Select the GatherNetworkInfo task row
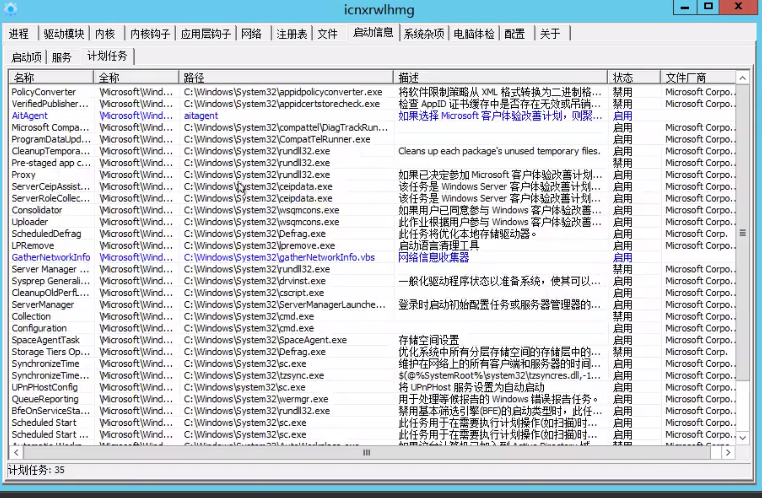Image resolution: width=762 pixels, height=498 pixels. 50,257
